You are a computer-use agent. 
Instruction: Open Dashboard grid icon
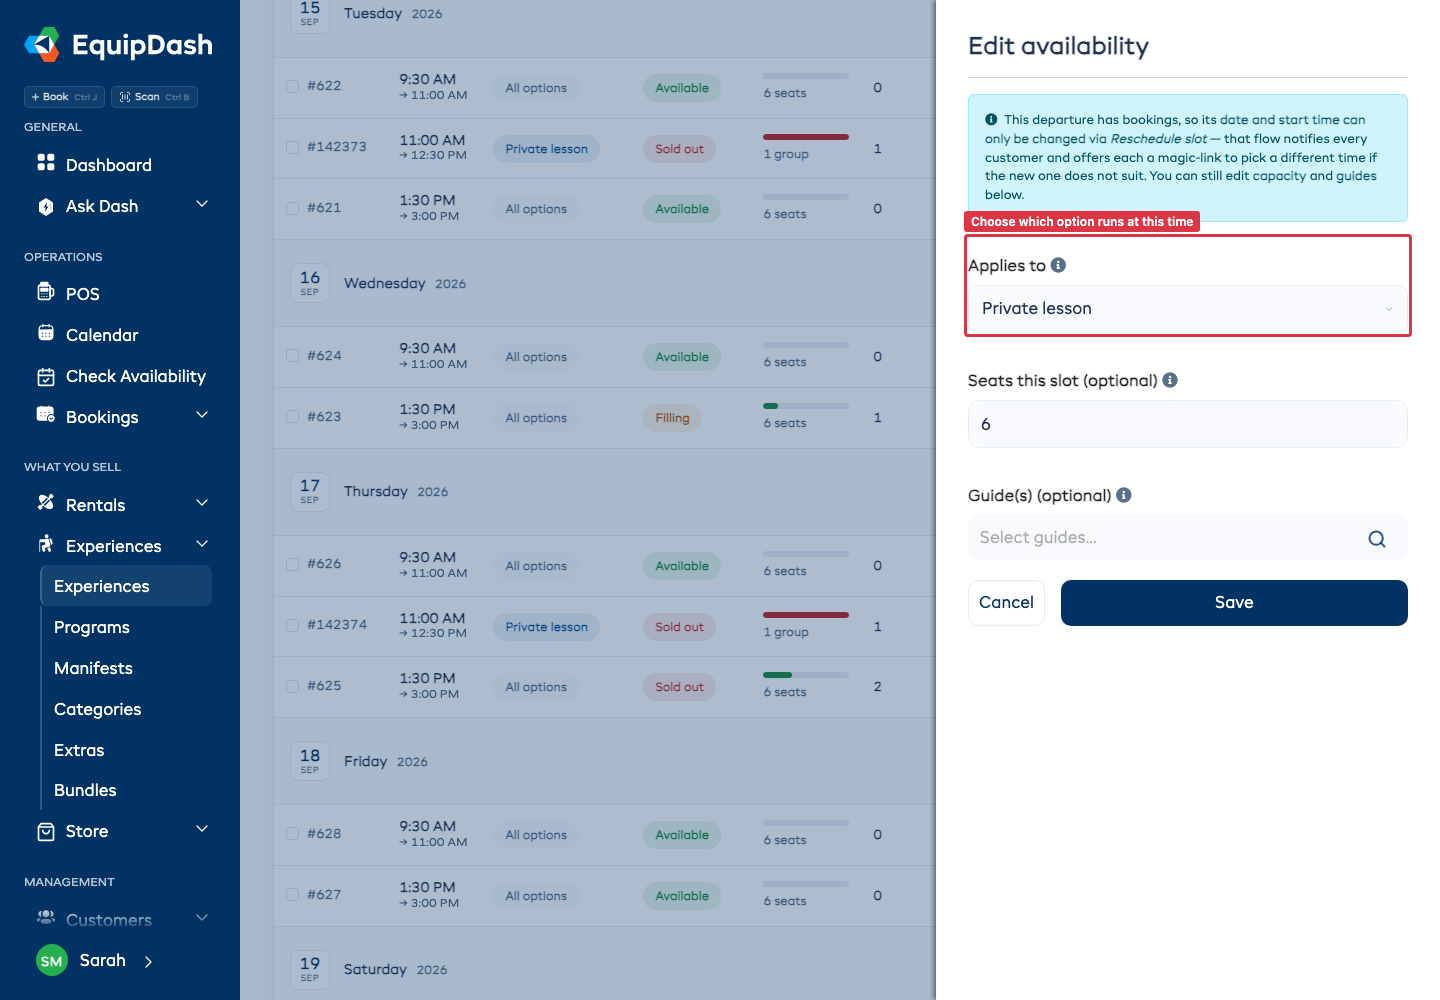point(46,162)
